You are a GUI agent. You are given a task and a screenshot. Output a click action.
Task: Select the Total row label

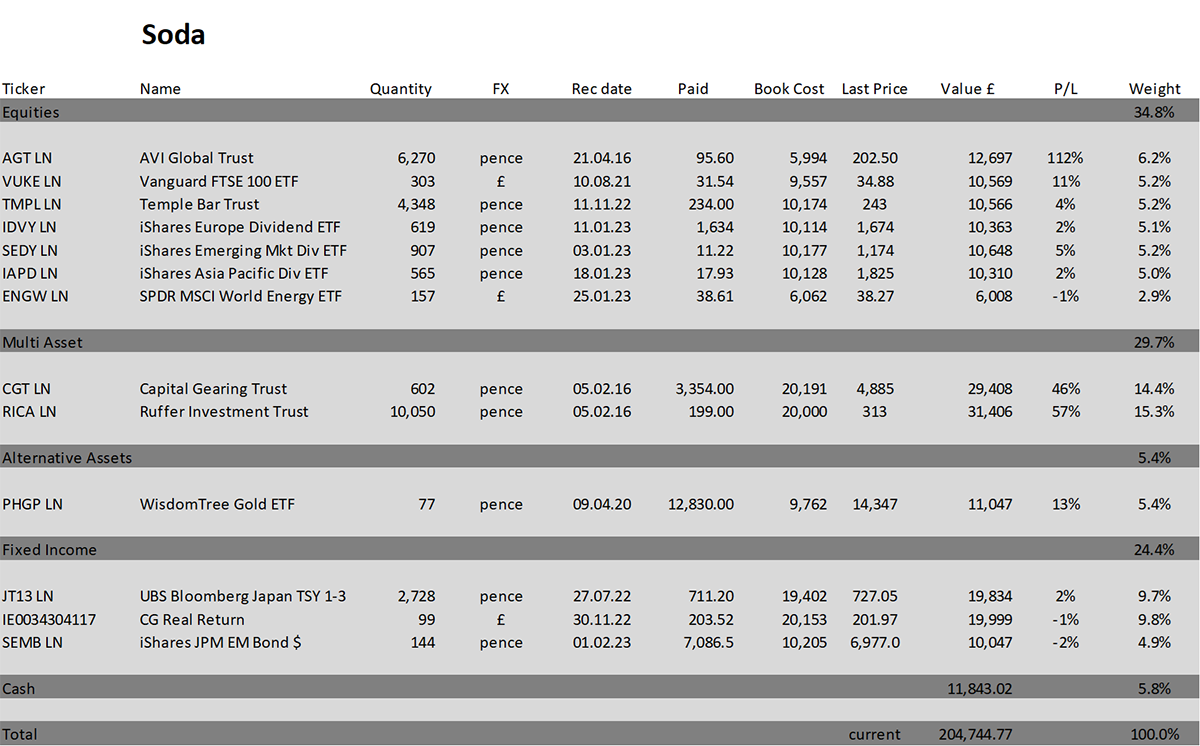20,734
